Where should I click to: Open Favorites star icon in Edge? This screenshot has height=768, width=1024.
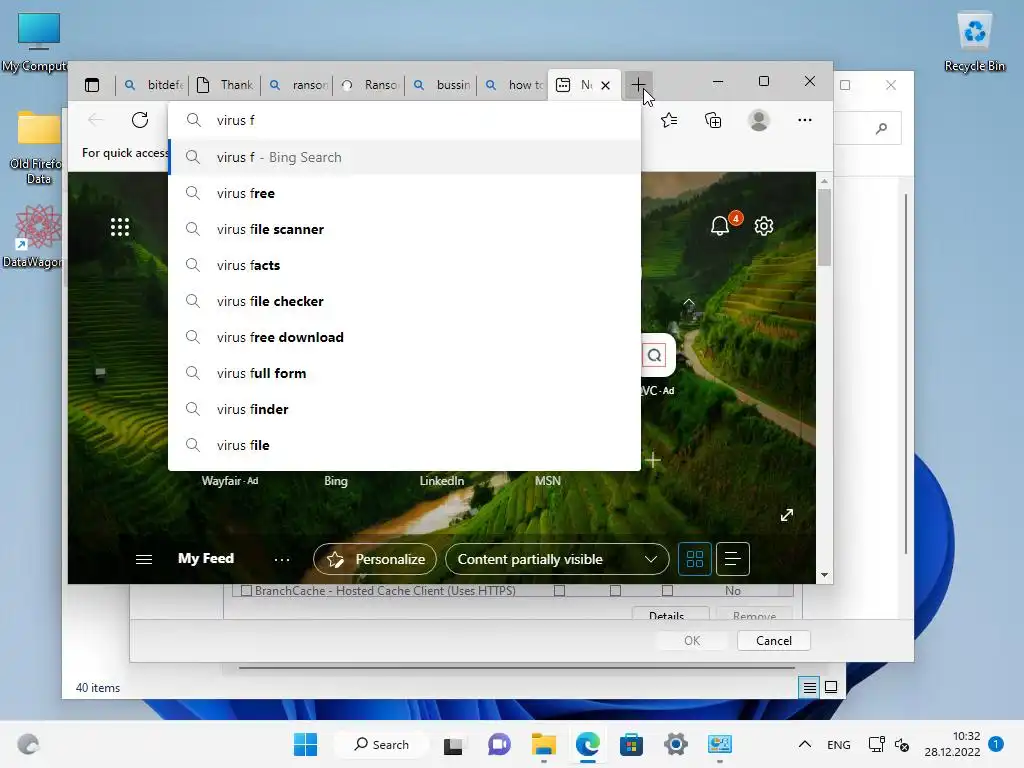point(669,120)
